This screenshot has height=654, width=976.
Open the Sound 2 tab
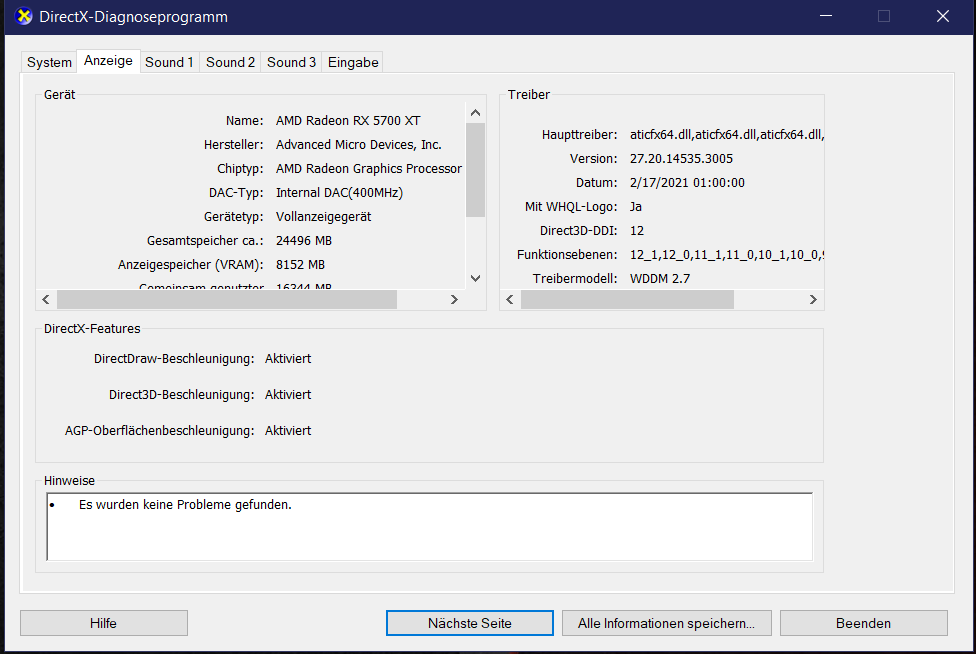230,62
